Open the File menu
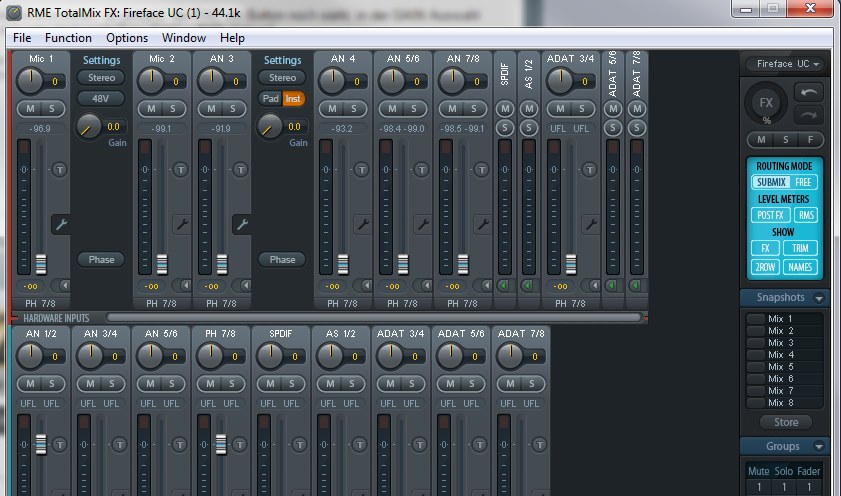841x496 pixels. (22, 38)
